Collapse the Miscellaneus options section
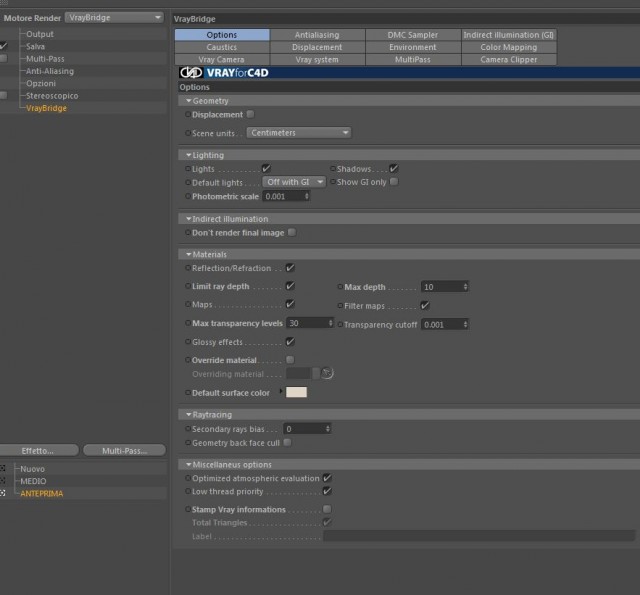640x595 pixels. click(x=189, y=464)
